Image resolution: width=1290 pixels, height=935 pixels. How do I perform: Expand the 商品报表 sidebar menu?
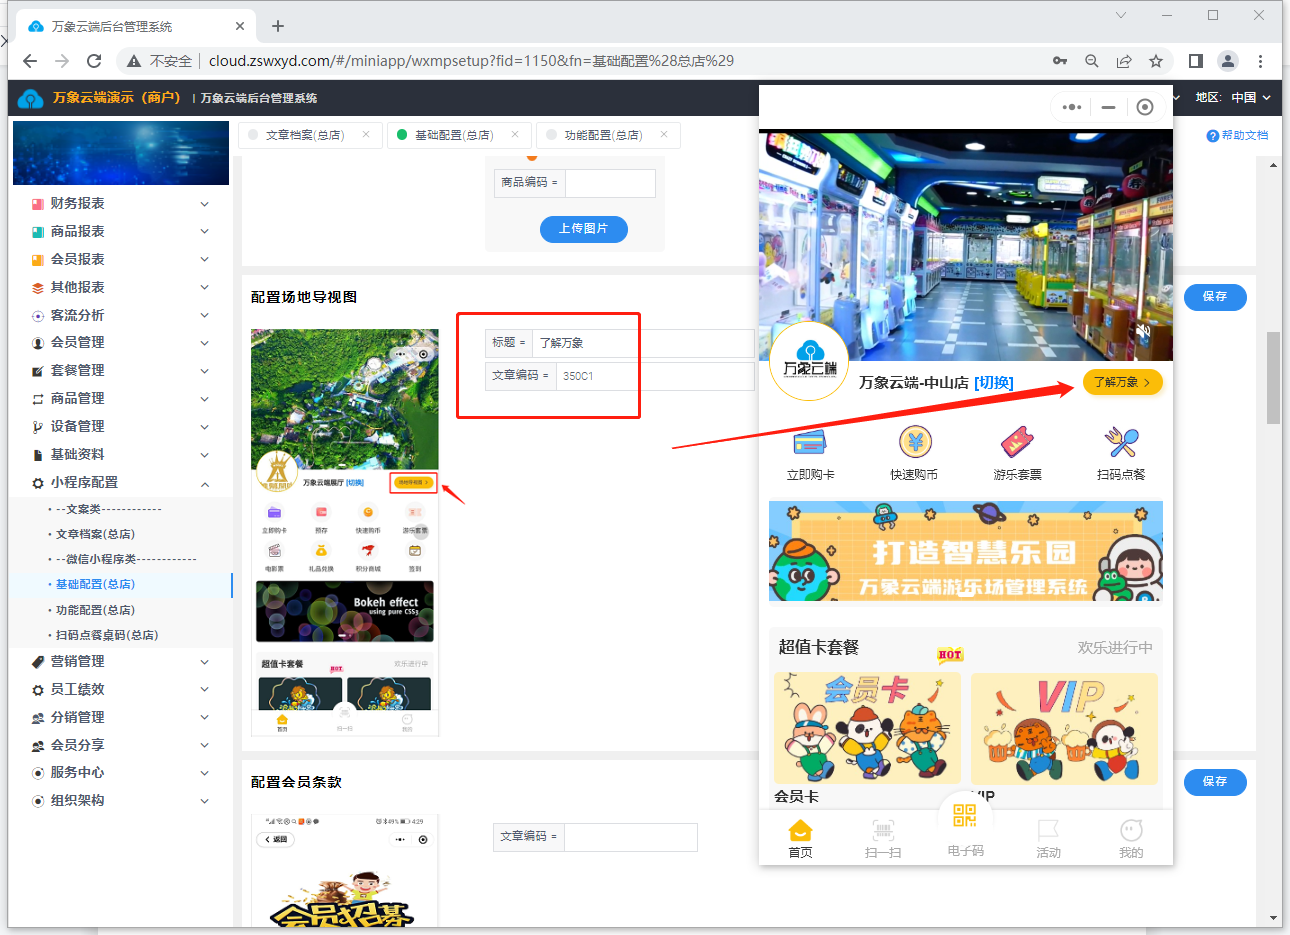120,231
